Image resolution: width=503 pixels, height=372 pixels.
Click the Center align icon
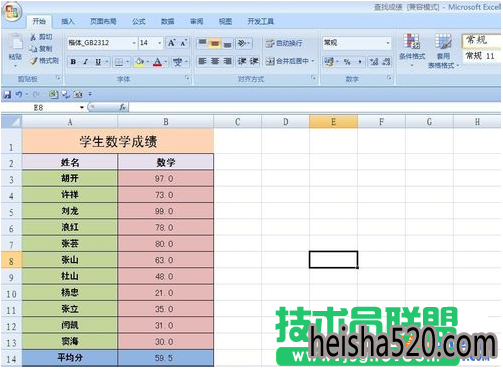pyautogui.click(x=215, y=61)
